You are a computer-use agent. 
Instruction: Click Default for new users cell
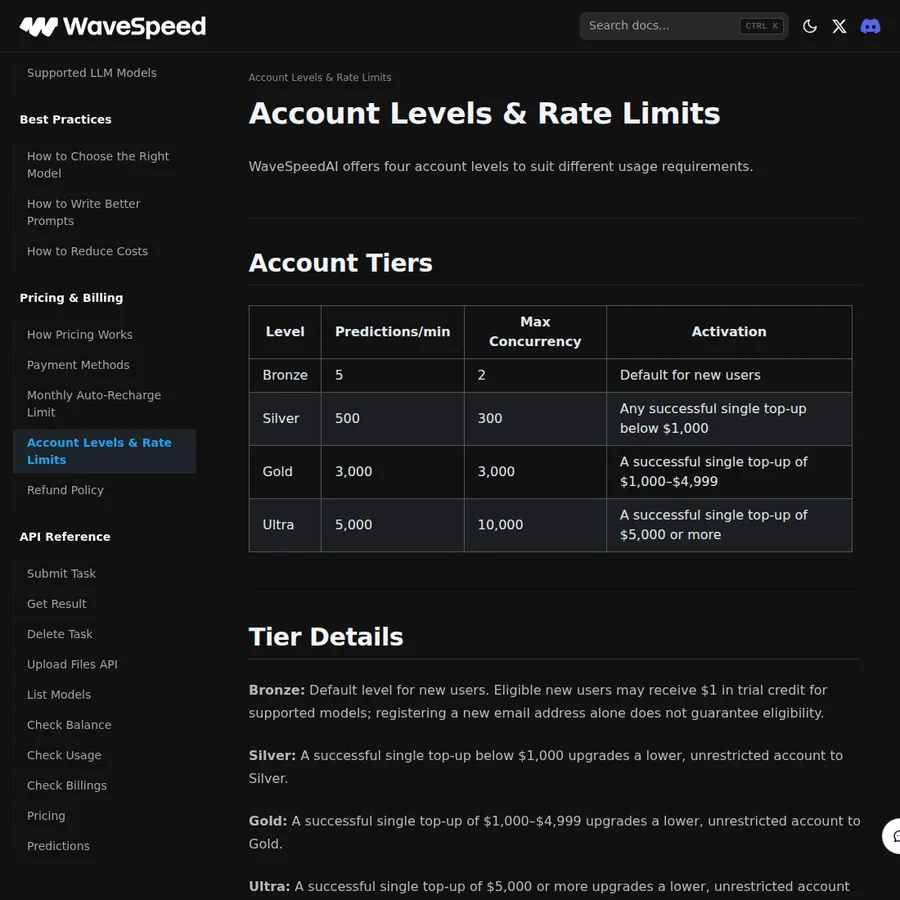(729, 375)
